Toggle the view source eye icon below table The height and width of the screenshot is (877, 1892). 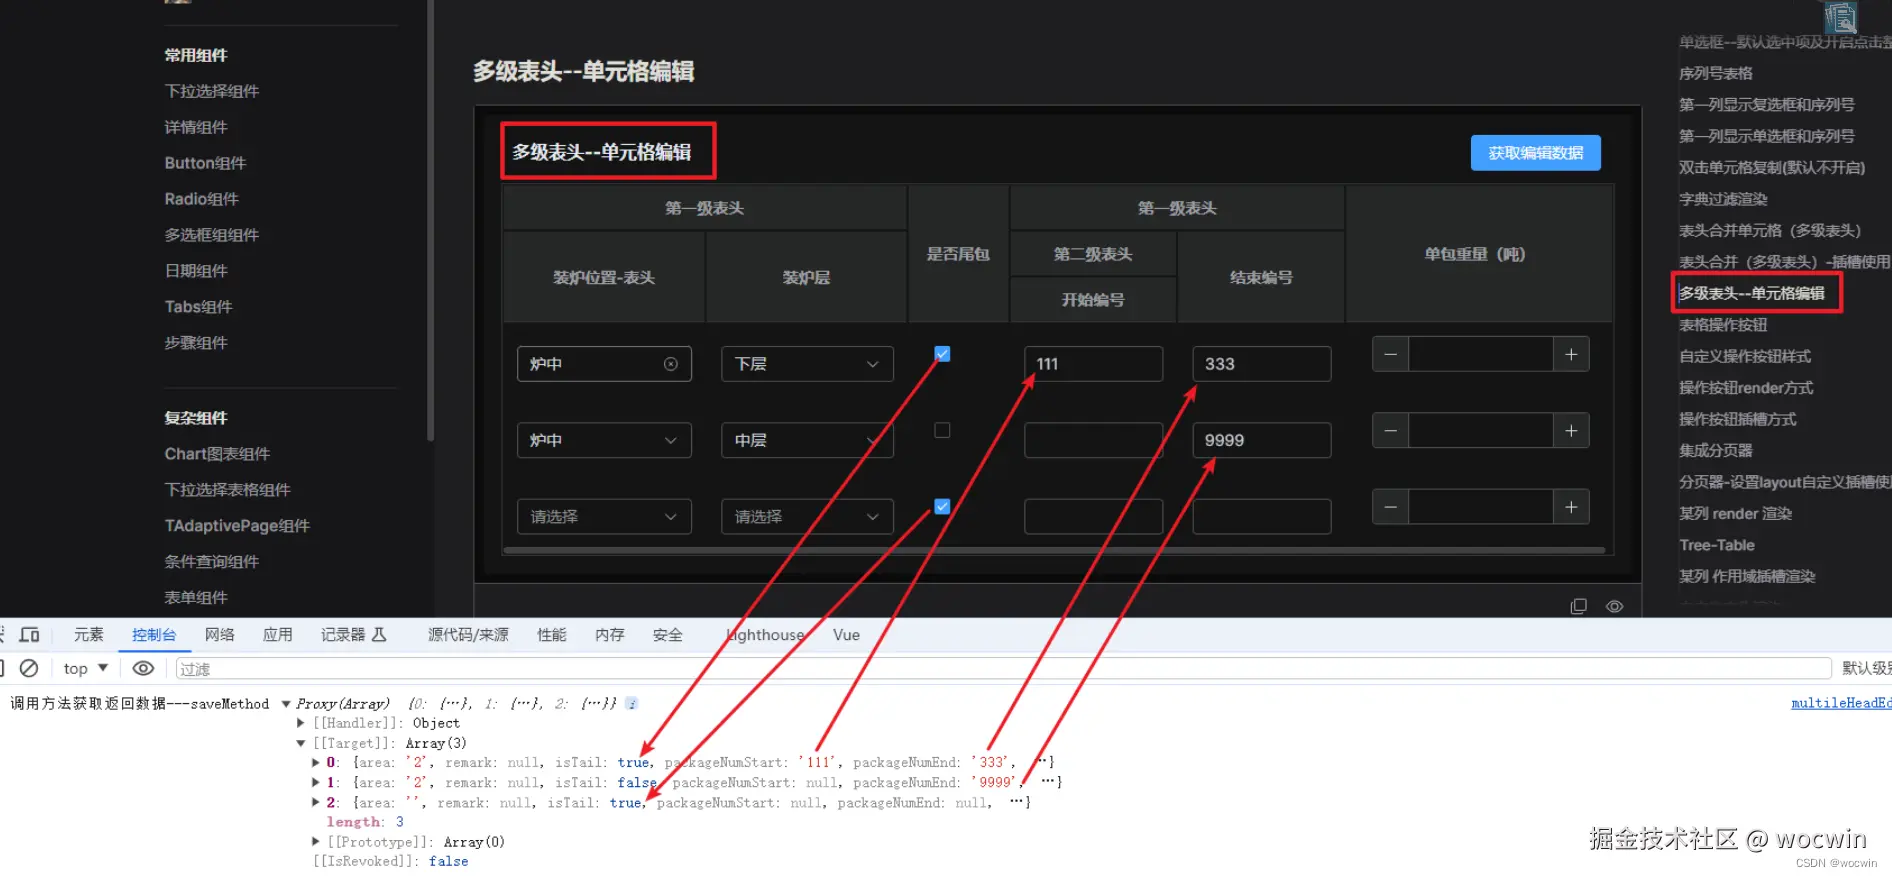tap(1614, 606)
